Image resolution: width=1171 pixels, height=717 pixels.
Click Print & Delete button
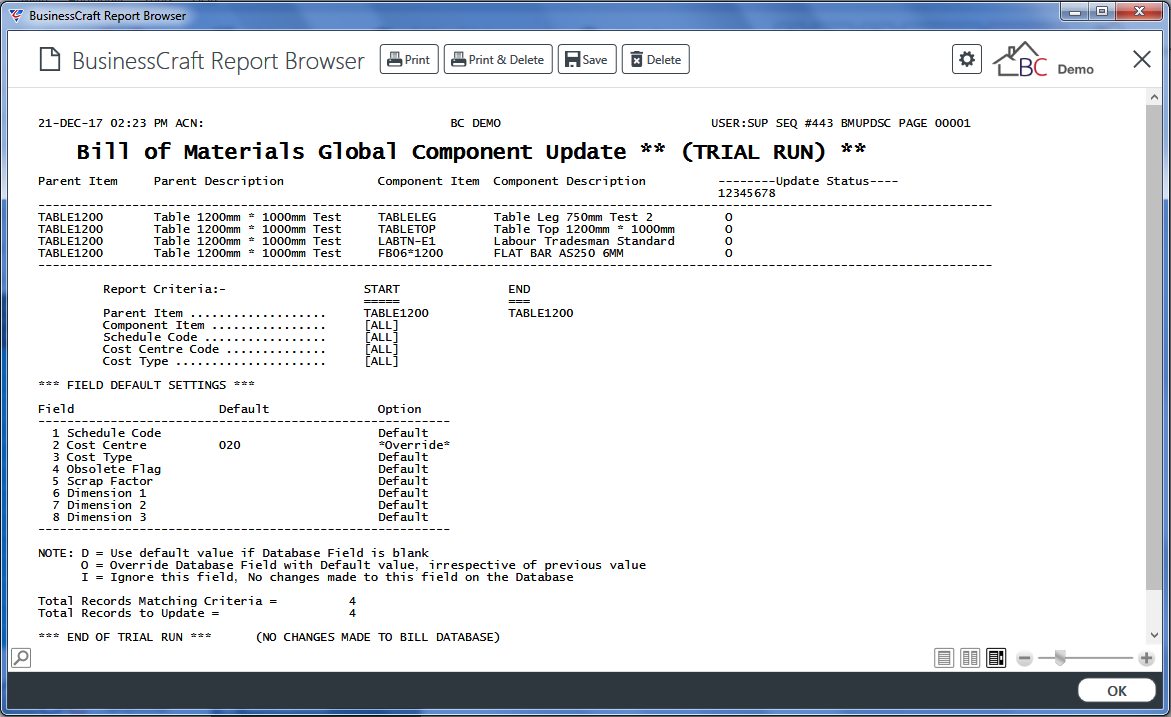tap(498, 60)
